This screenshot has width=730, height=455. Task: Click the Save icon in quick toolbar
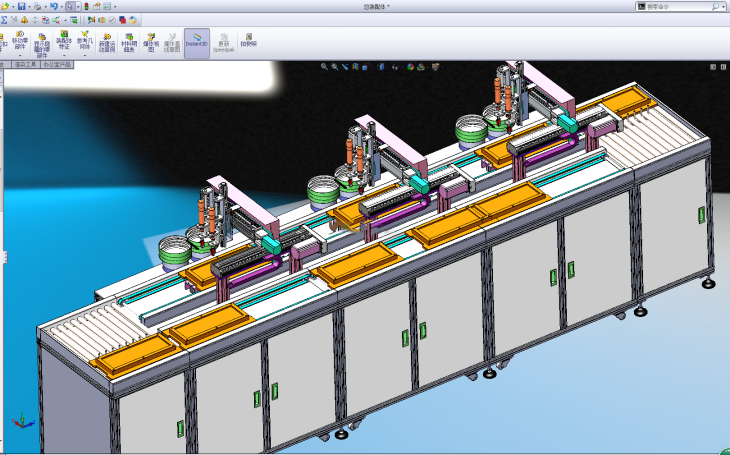(21, 6)
